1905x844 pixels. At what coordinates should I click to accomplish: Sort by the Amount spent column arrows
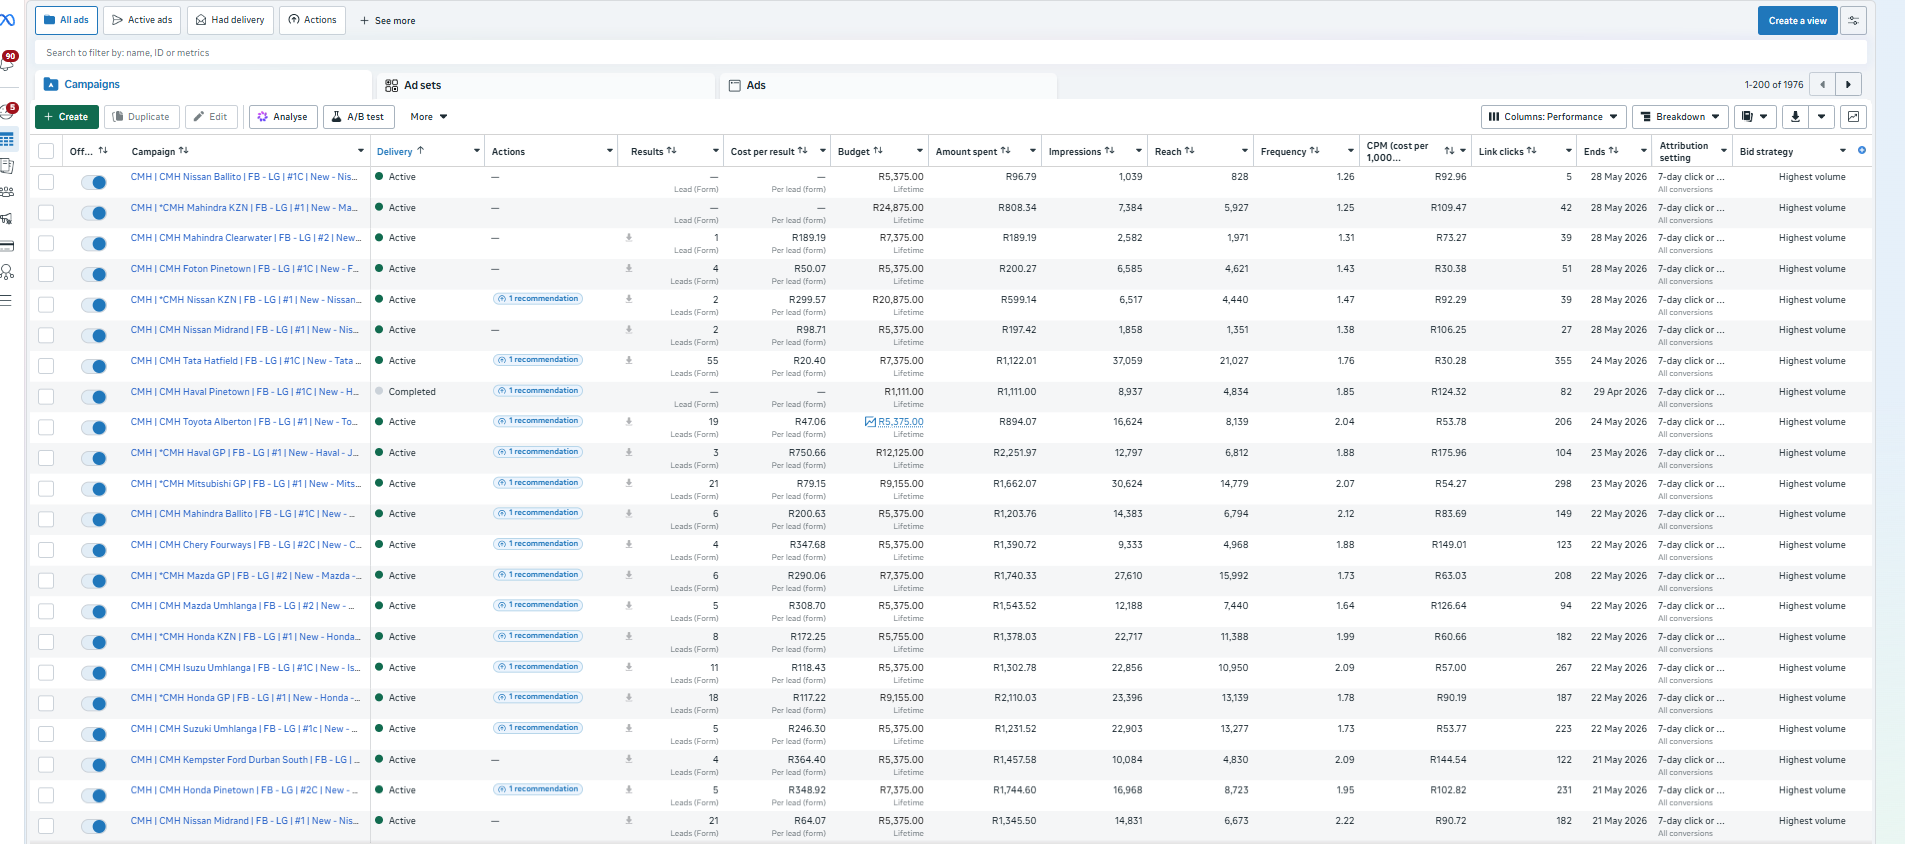(x=1006, y=151)
